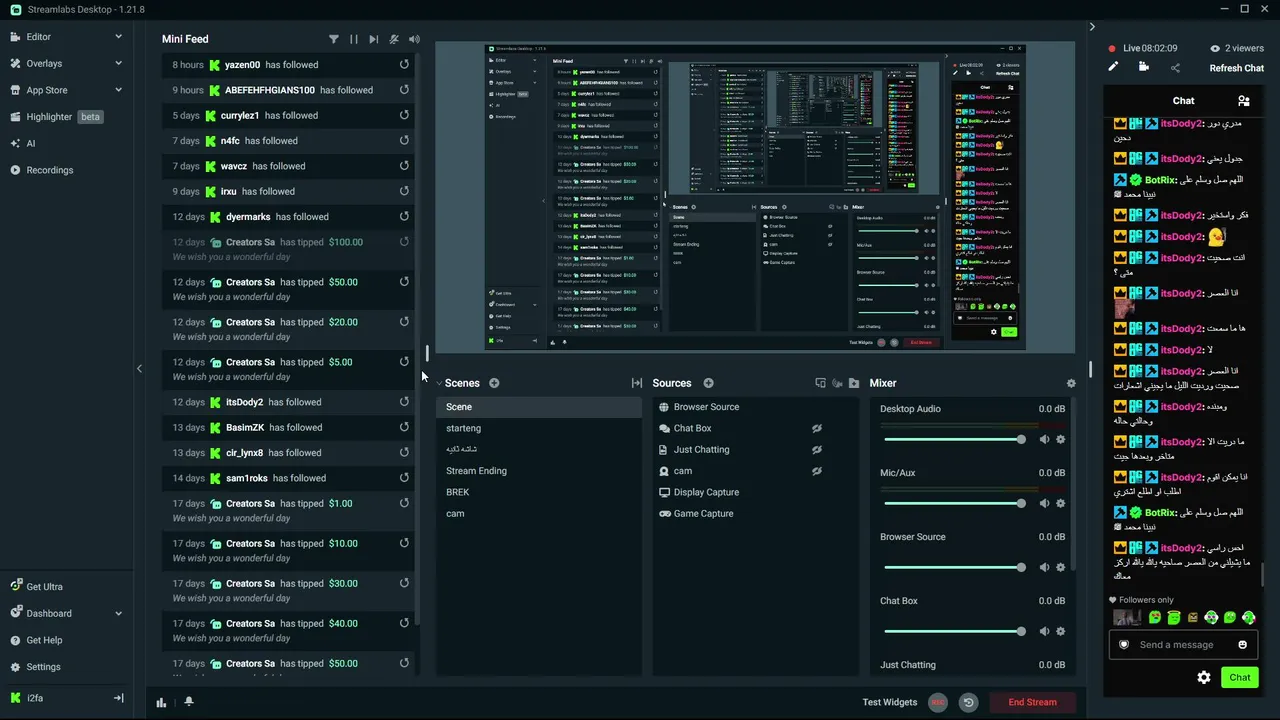Click the Test Widgets button
The image size is (1280, 720).
click(x=890, y=702)
